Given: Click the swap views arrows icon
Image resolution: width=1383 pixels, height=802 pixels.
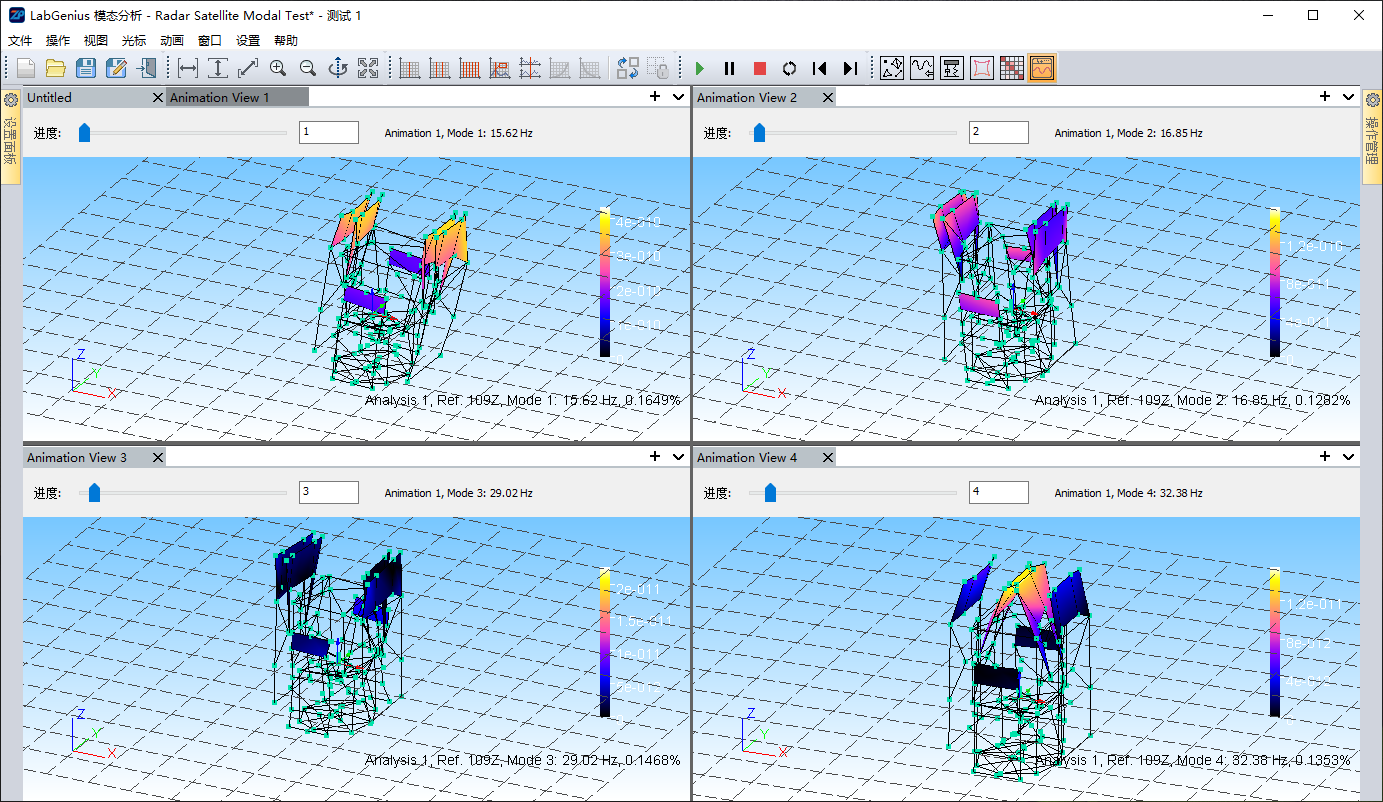Looking at the screenshot, I should tap(628, 68).
